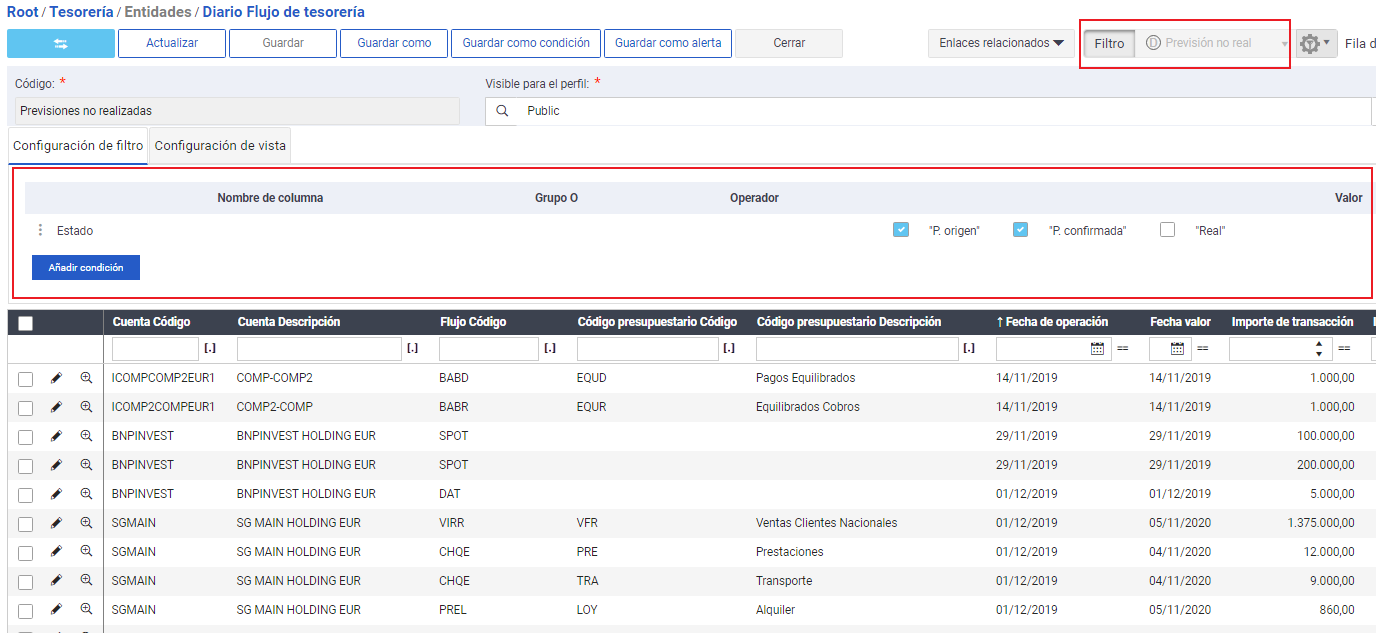Uncheck the "P. origen" checkbox
Screen dimensions: 1376x633
(901, 230)
